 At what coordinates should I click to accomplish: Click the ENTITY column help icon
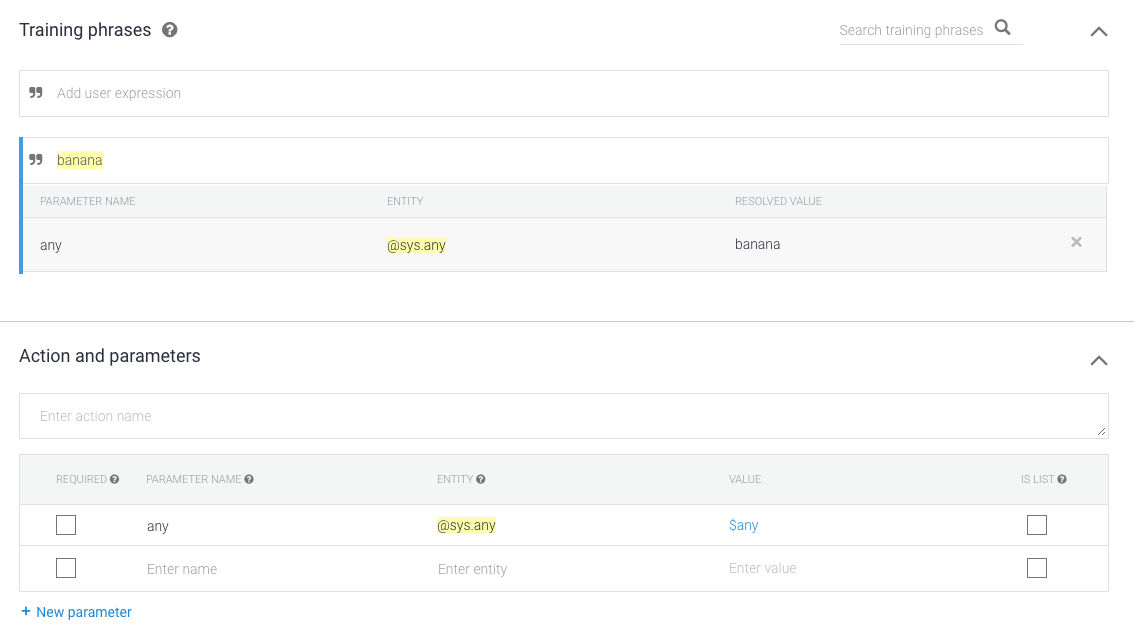click(x=481, y=479)
